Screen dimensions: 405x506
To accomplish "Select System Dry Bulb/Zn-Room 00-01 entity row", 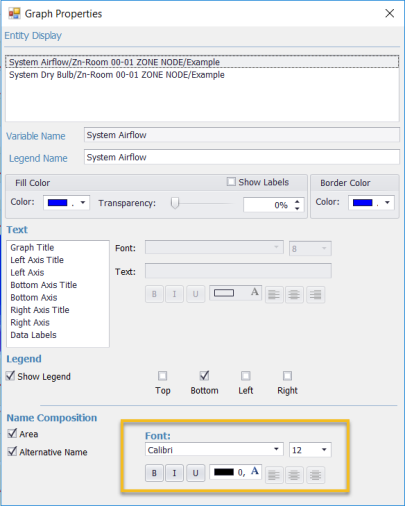I will 202,75.
